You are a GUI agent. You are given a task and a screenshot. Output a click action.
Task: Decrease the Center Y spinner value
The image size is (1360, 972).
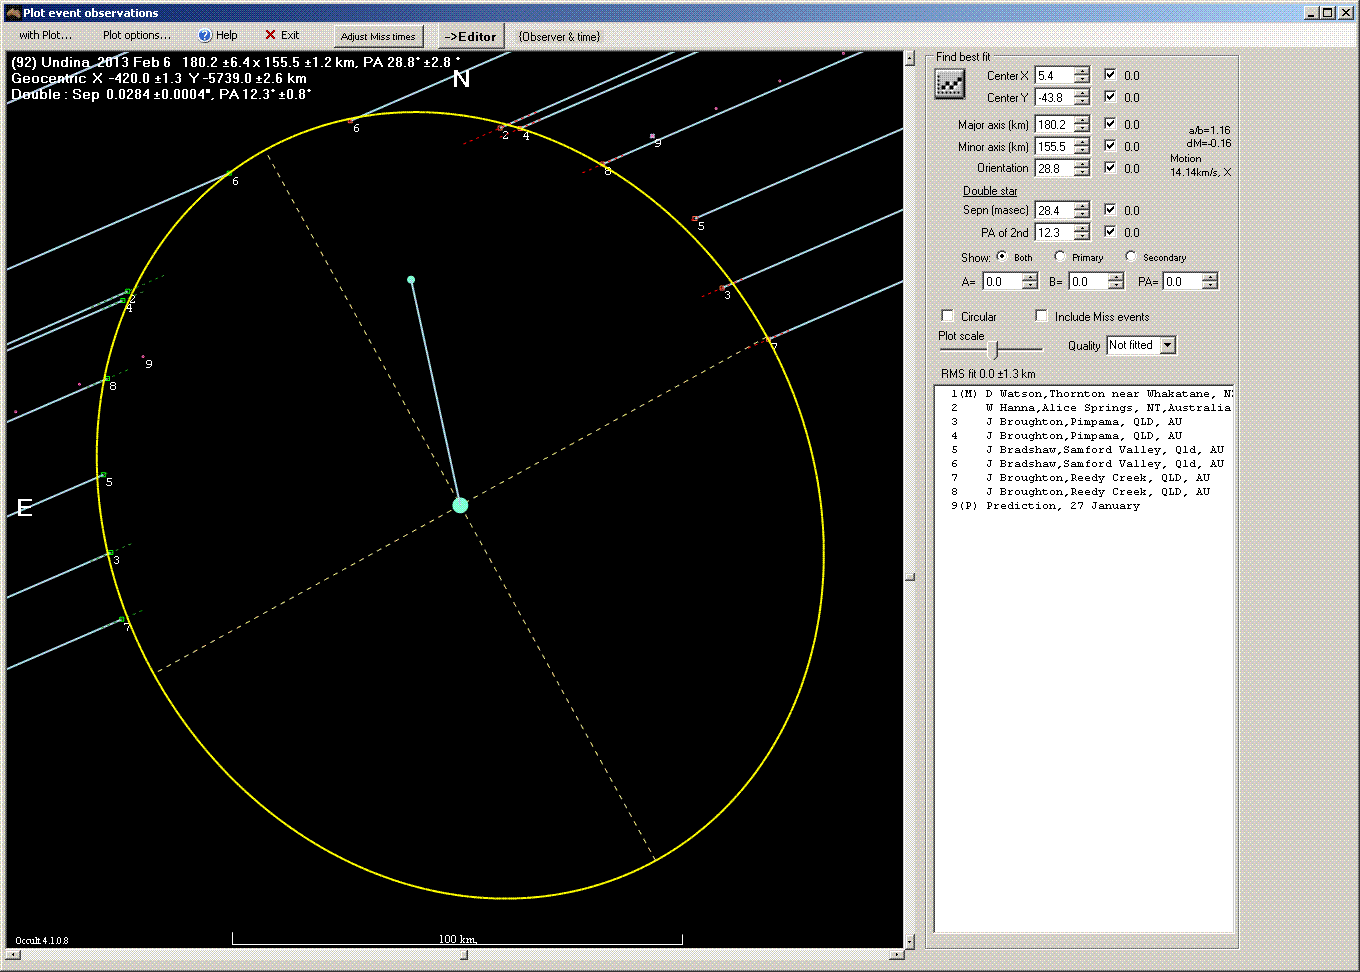point(1082,102)
